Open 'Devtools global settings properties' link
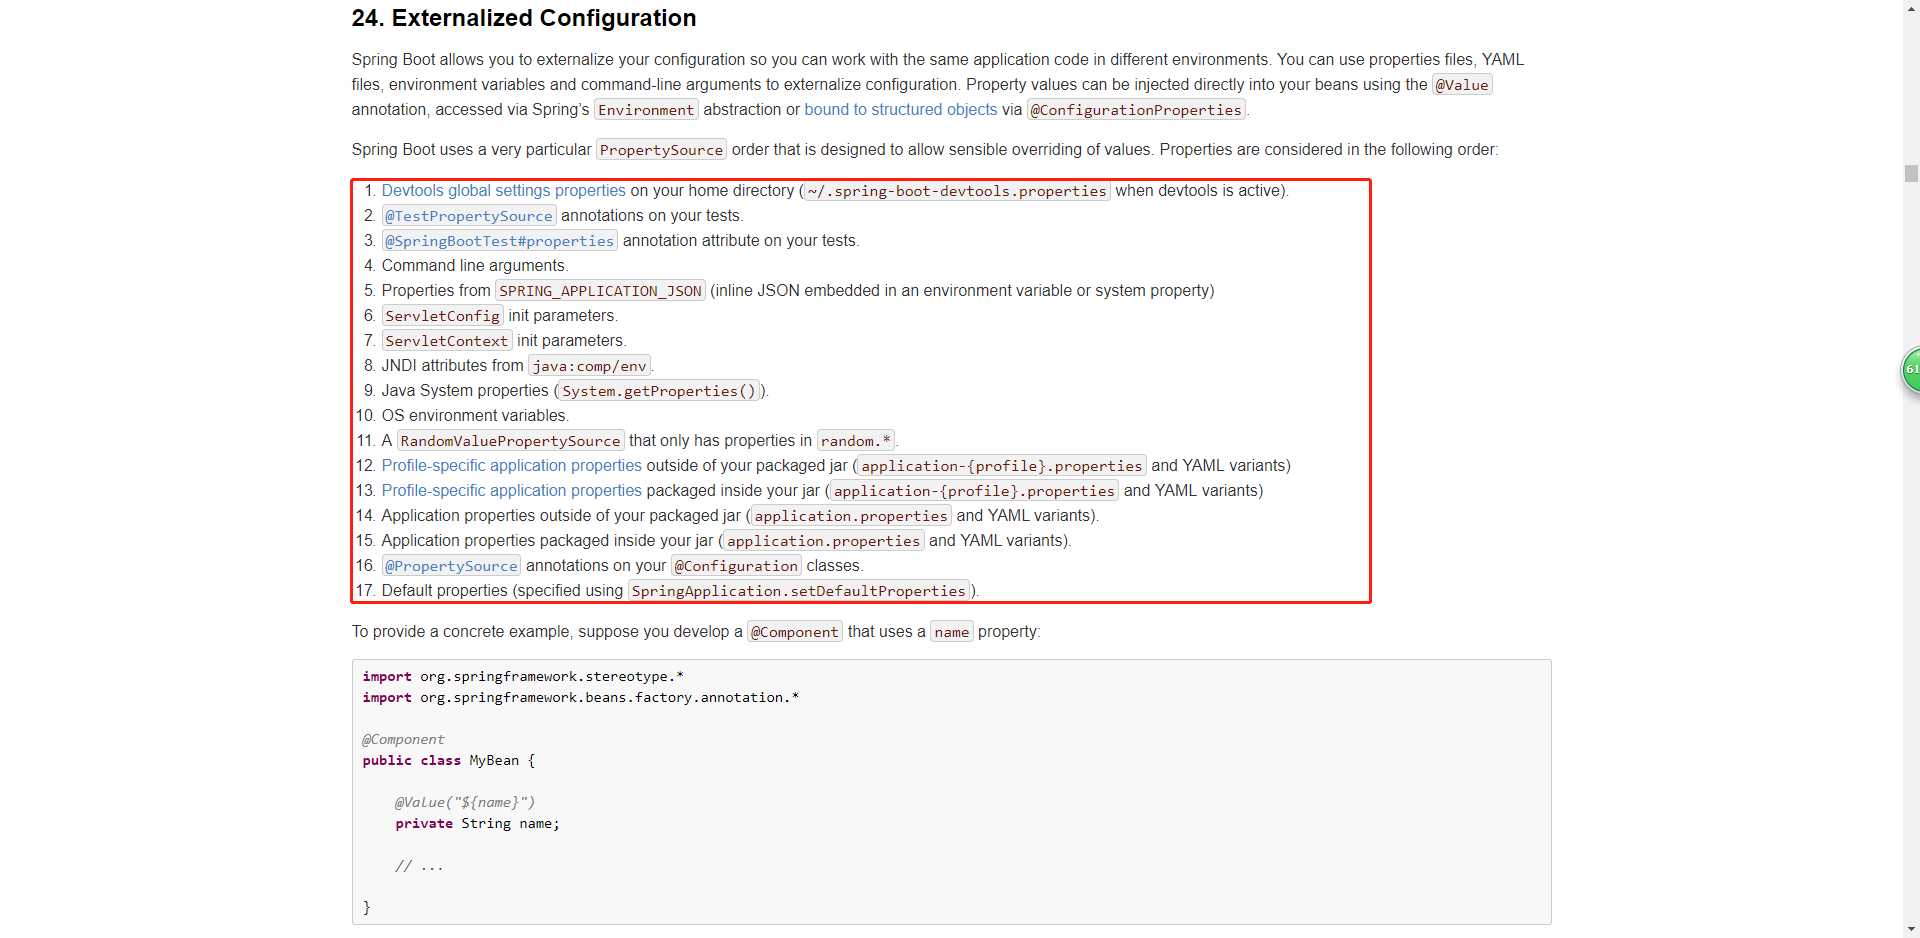 [503, 191]
